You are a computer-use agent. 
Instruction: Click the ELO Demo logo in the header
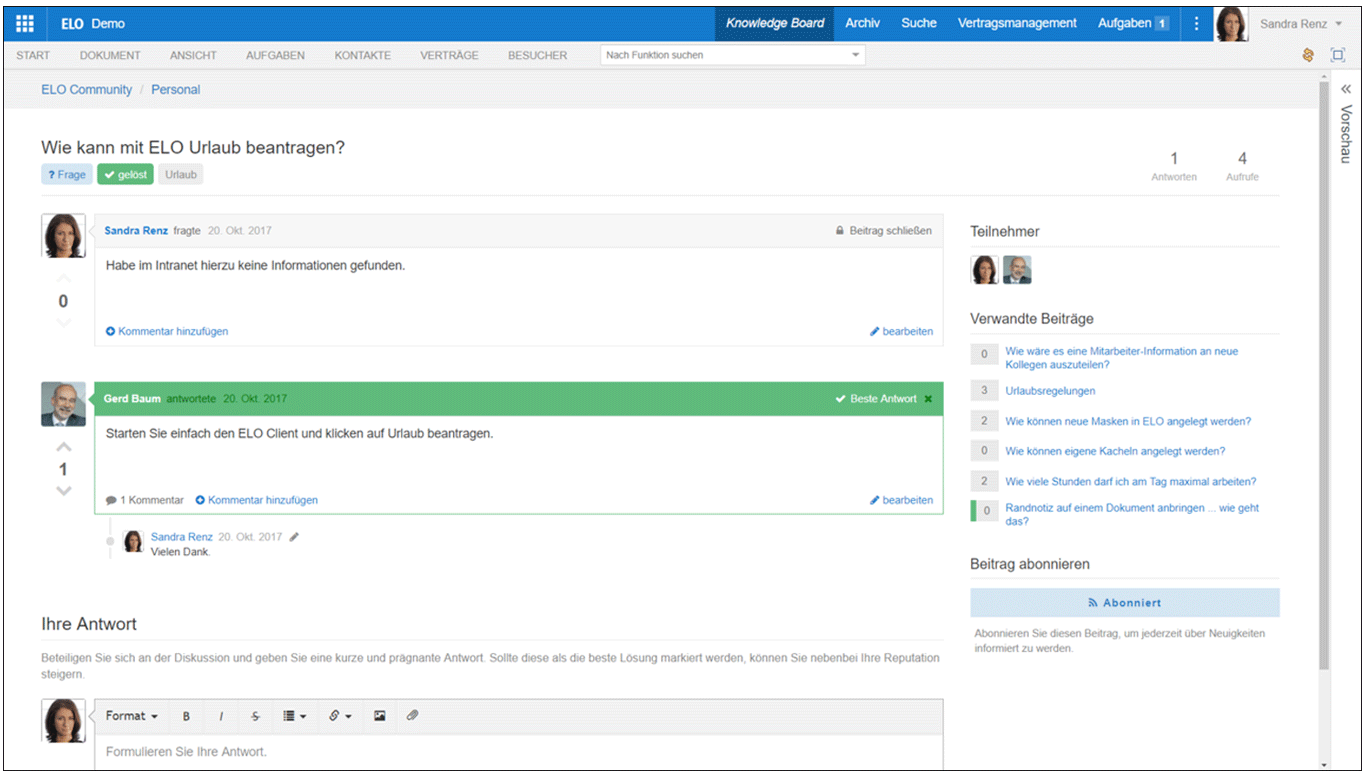92,24
